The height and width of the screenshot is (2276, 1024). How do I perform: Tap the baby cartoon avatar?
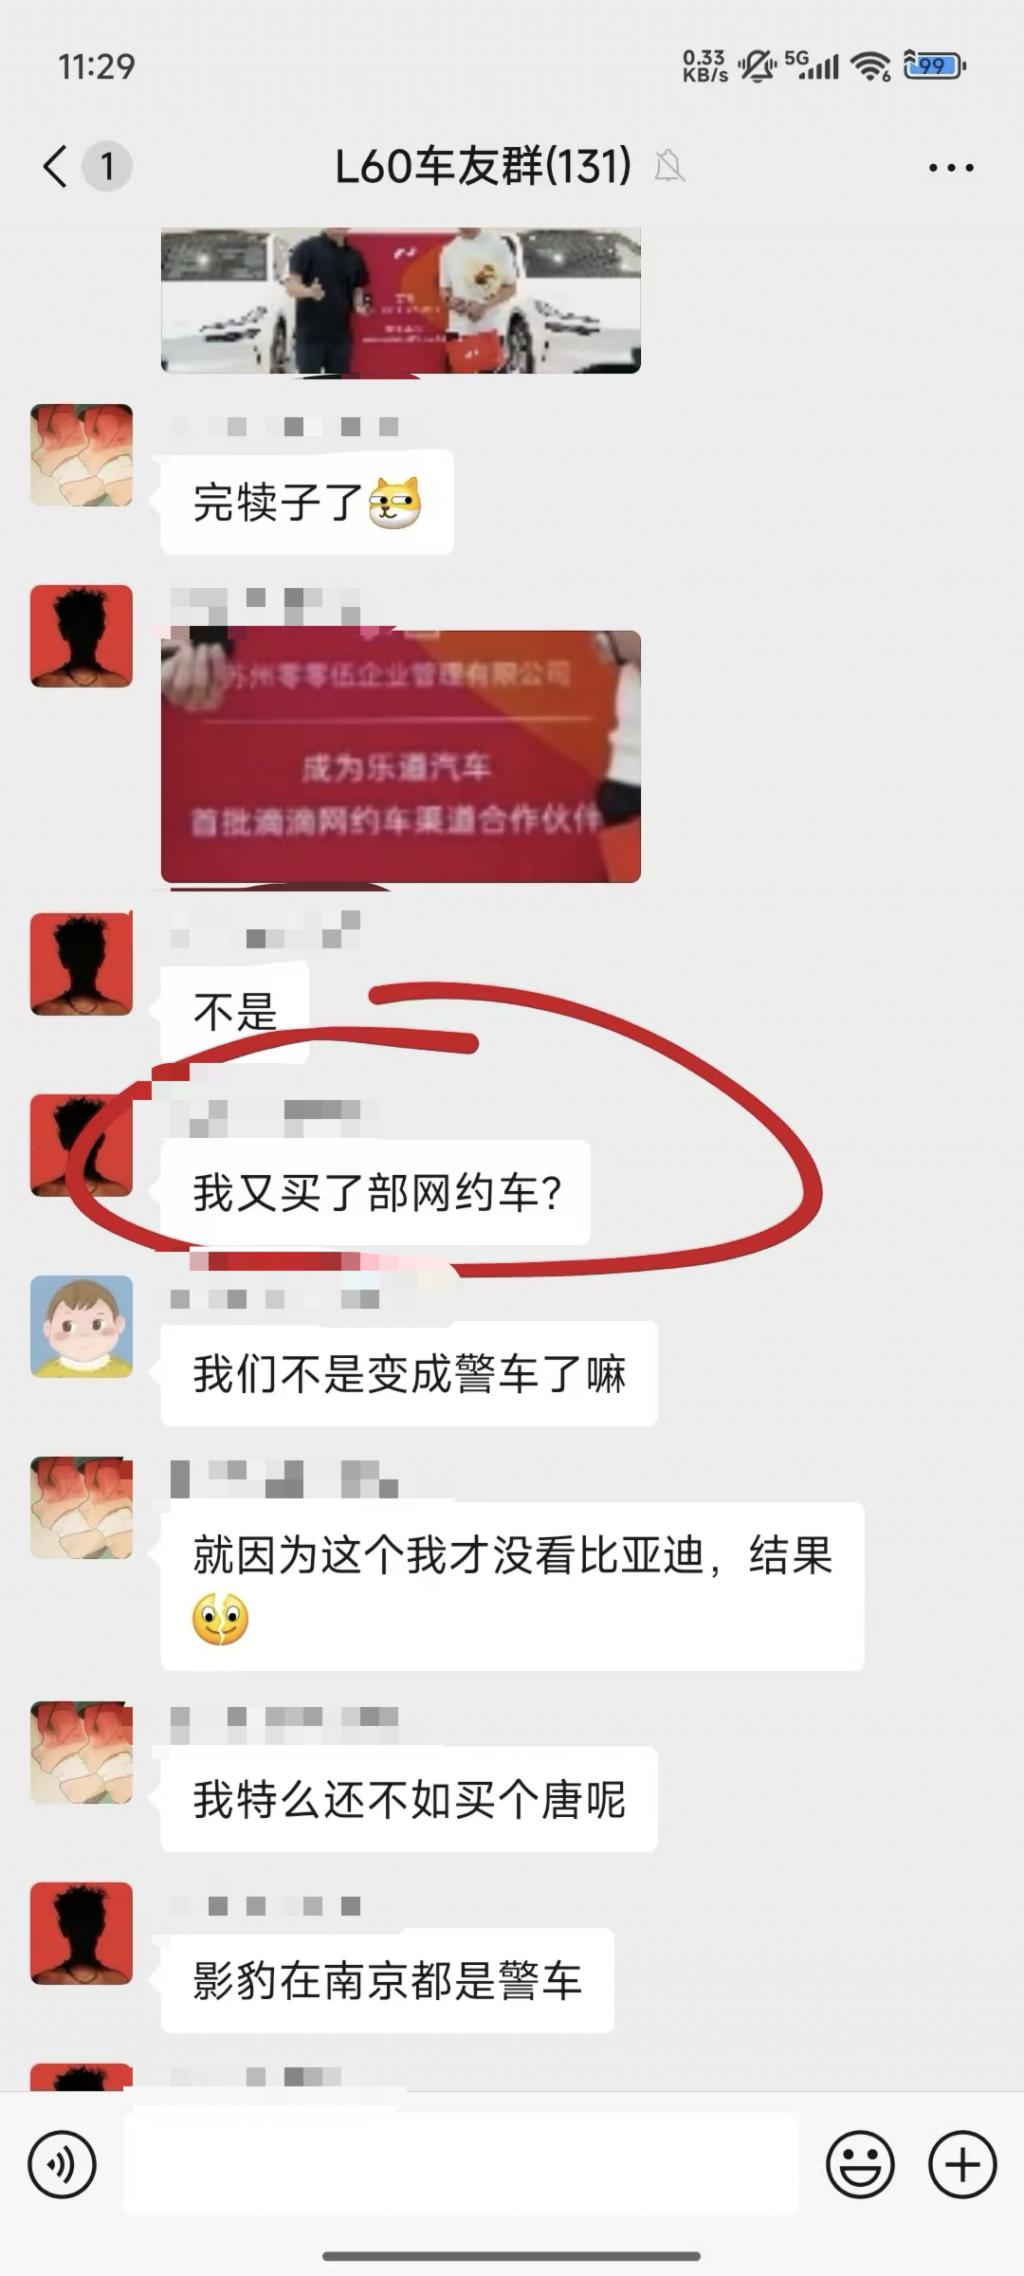(81, 1326)
